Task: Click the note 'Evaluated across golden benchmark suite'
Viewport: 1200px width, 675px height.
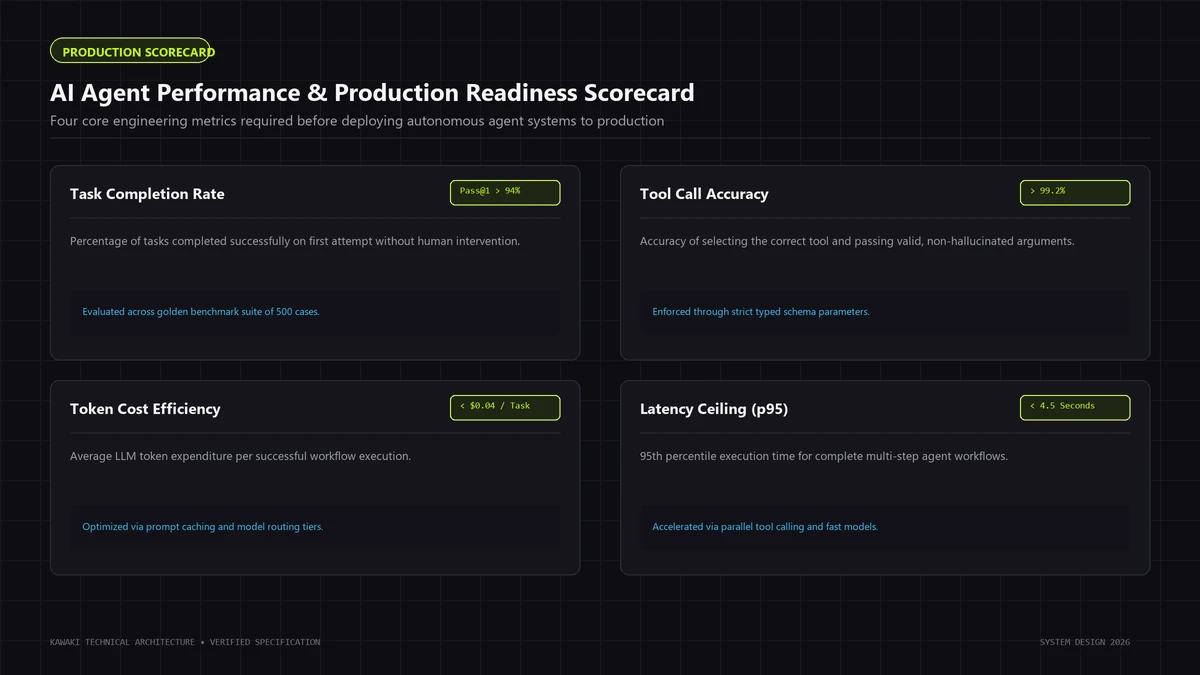Action: click(x=201, y=312)
